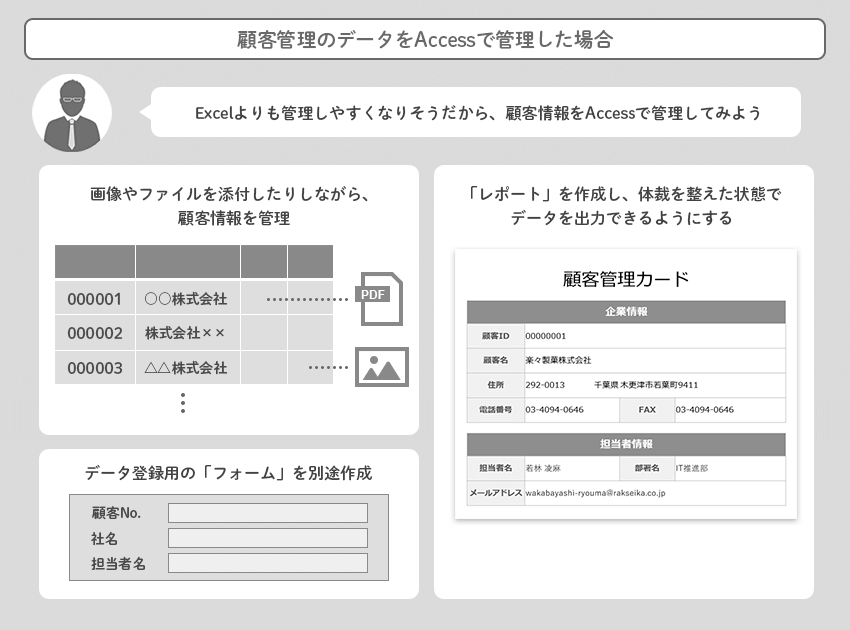Click the 企業情報 section header

pyautogui.click(x=626, y=312)
